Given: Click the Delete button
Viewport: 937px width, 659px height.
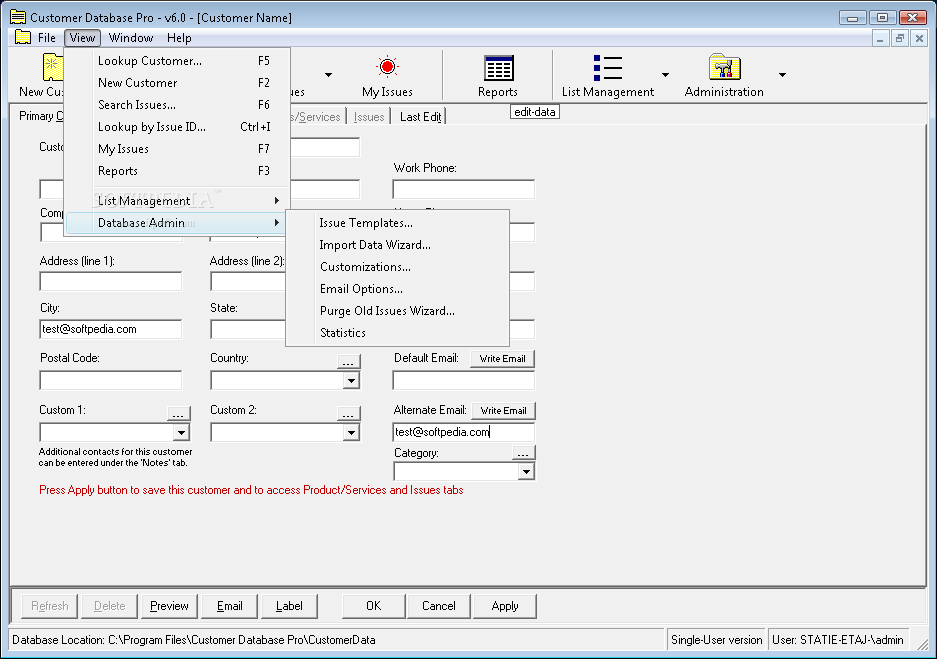Looking at the screenshot, I should pos(109,606).
